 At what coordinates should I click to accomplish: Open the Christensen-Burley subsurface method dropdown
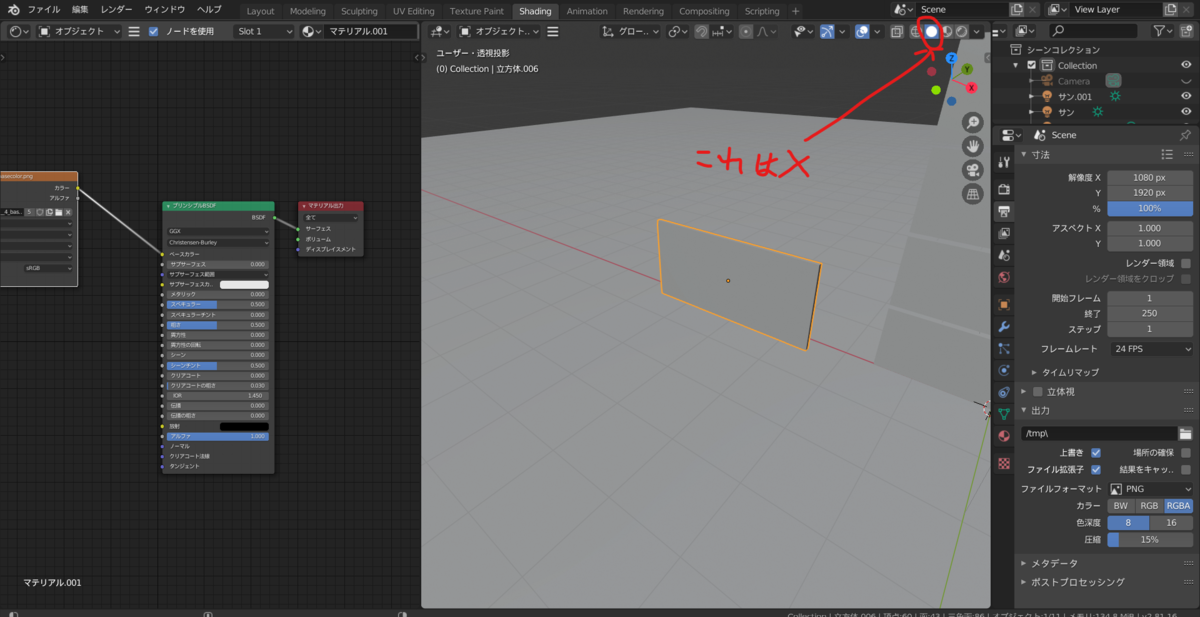(218, 242)
